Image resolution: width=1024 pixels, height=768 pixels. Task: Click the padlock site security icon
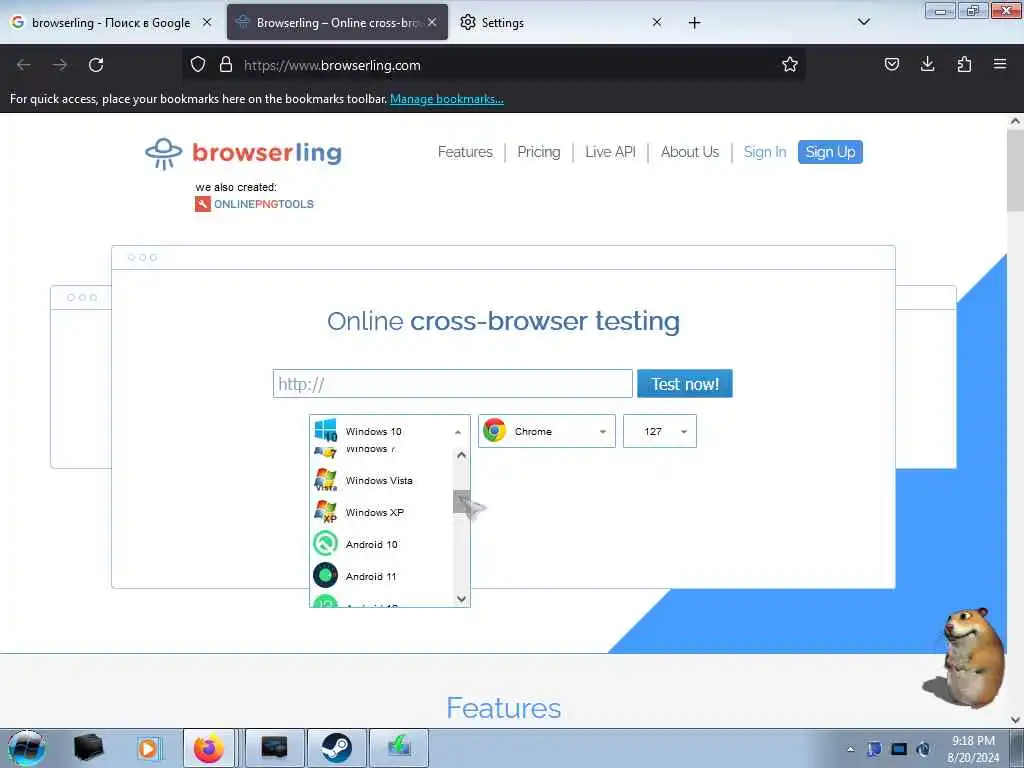point(226,64)
